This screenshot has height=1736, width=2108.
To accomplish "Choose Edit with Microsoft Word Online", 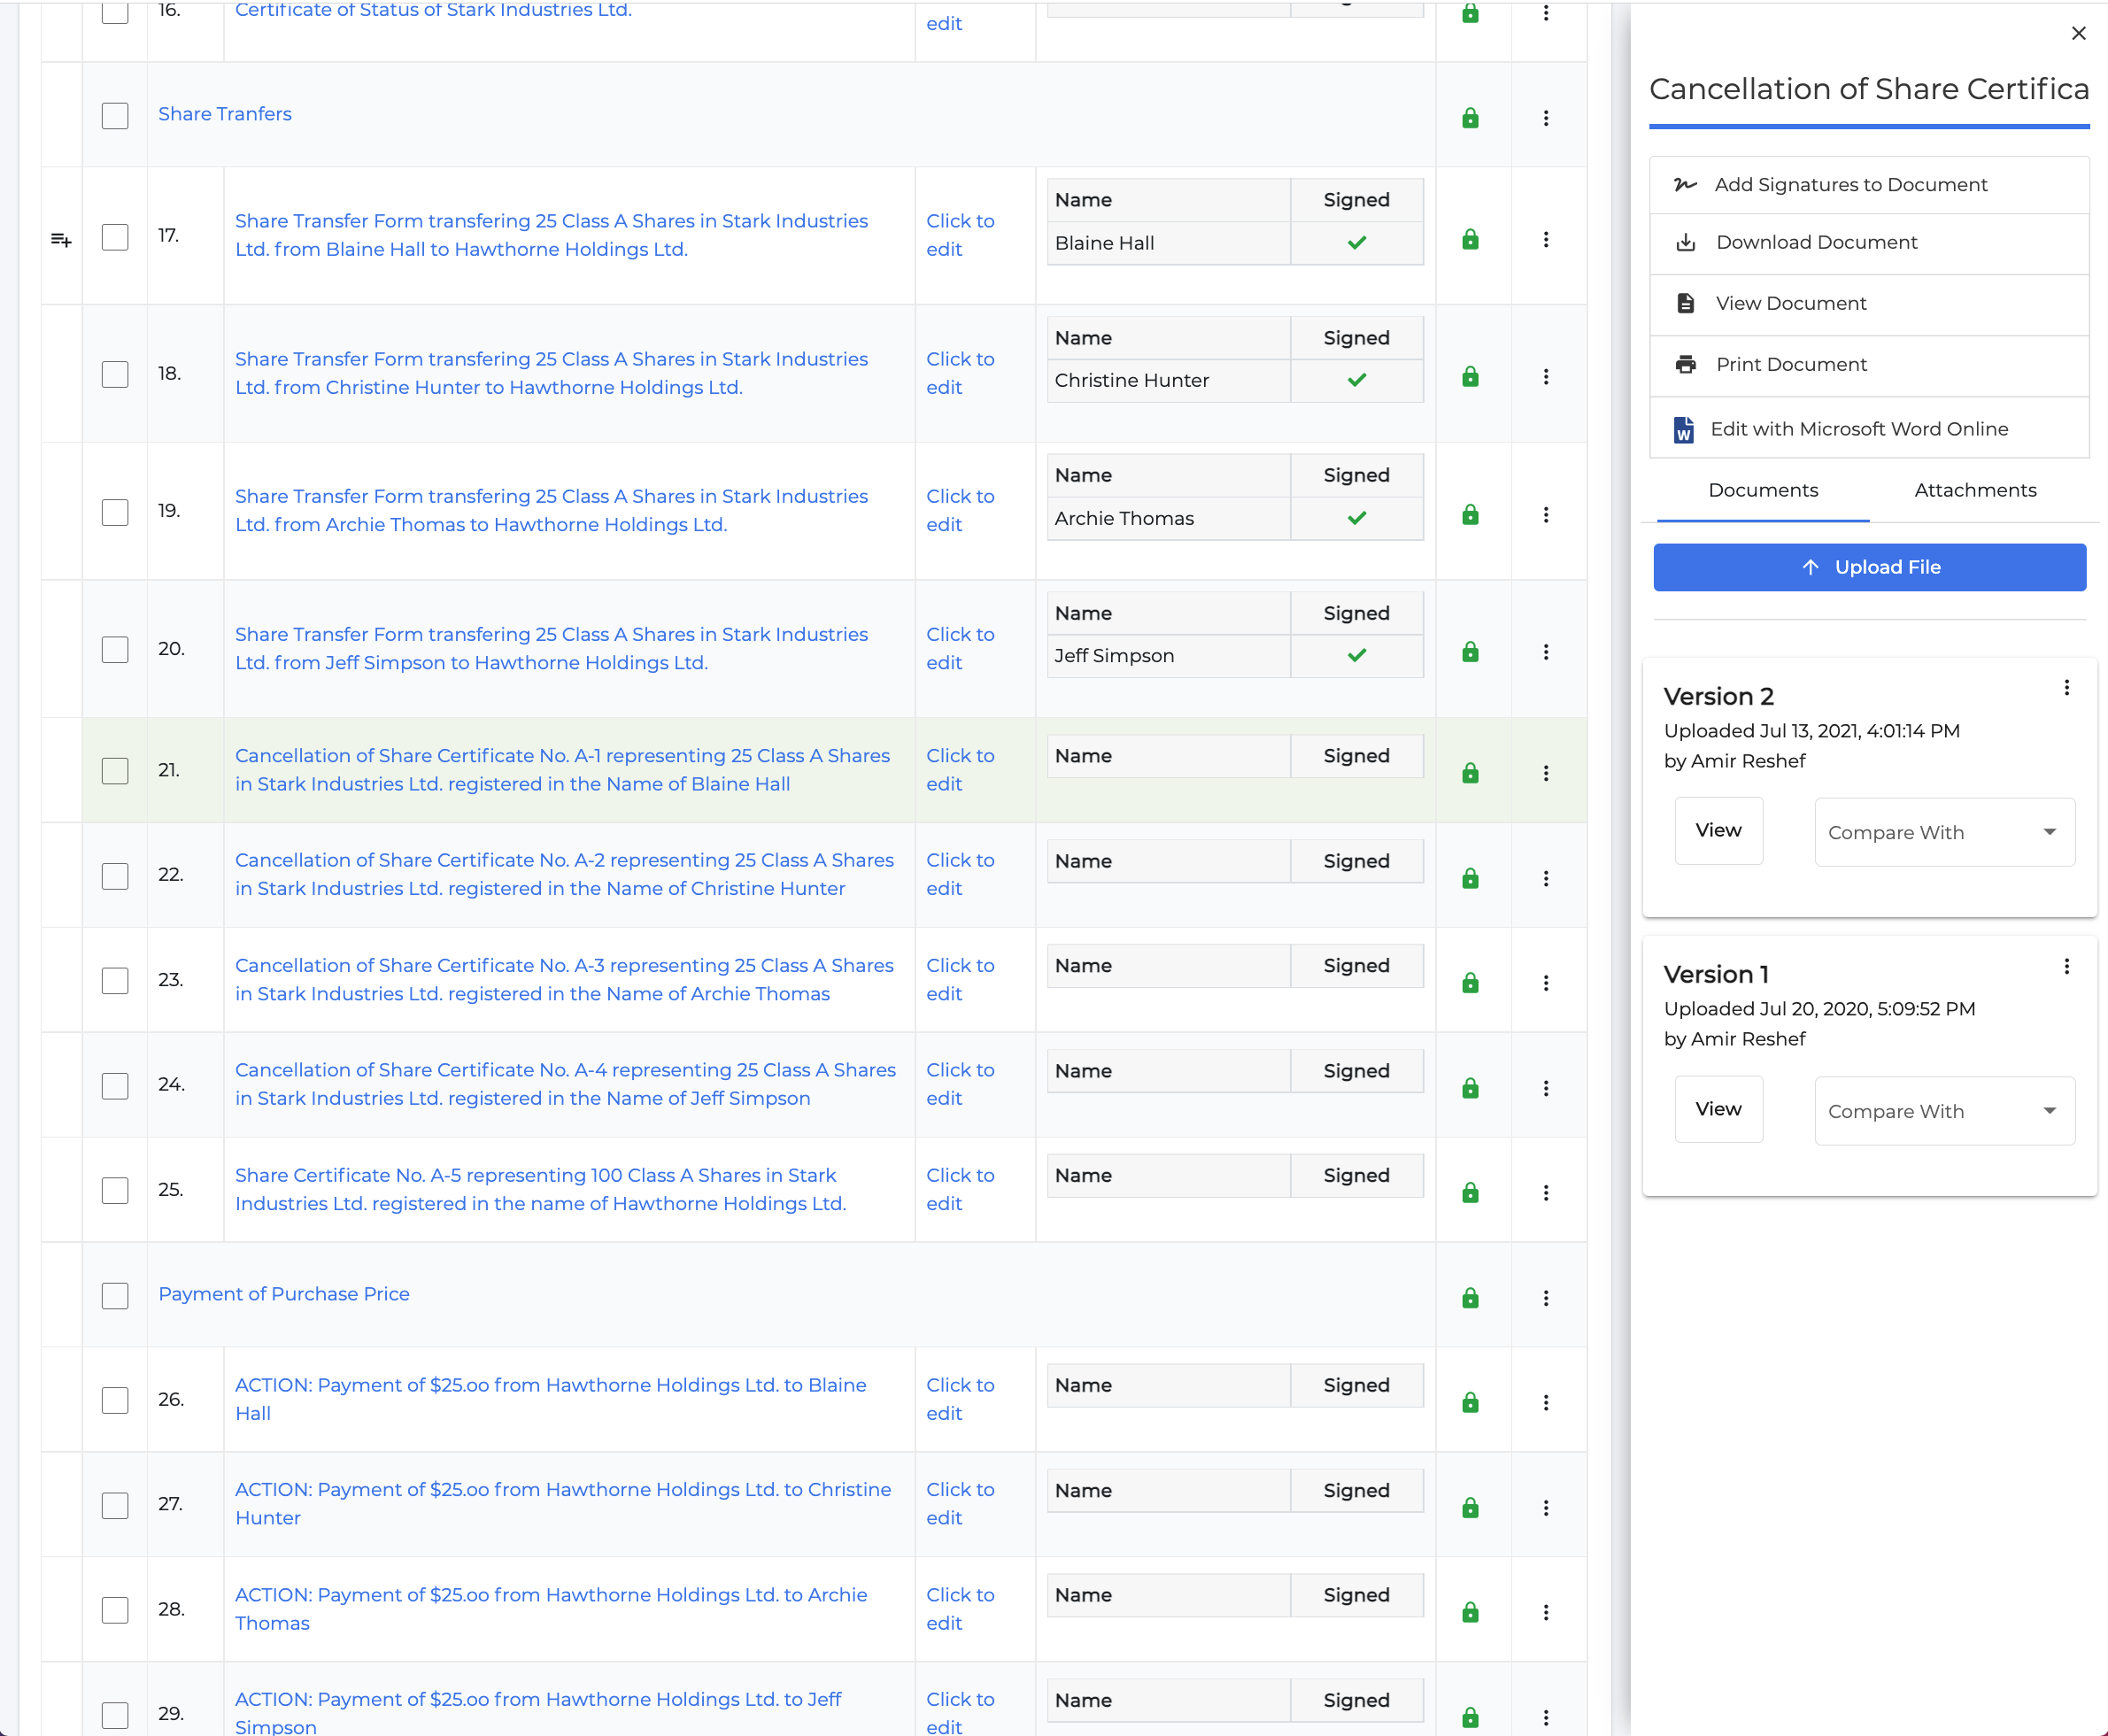I will click(x=1869, y=429).
